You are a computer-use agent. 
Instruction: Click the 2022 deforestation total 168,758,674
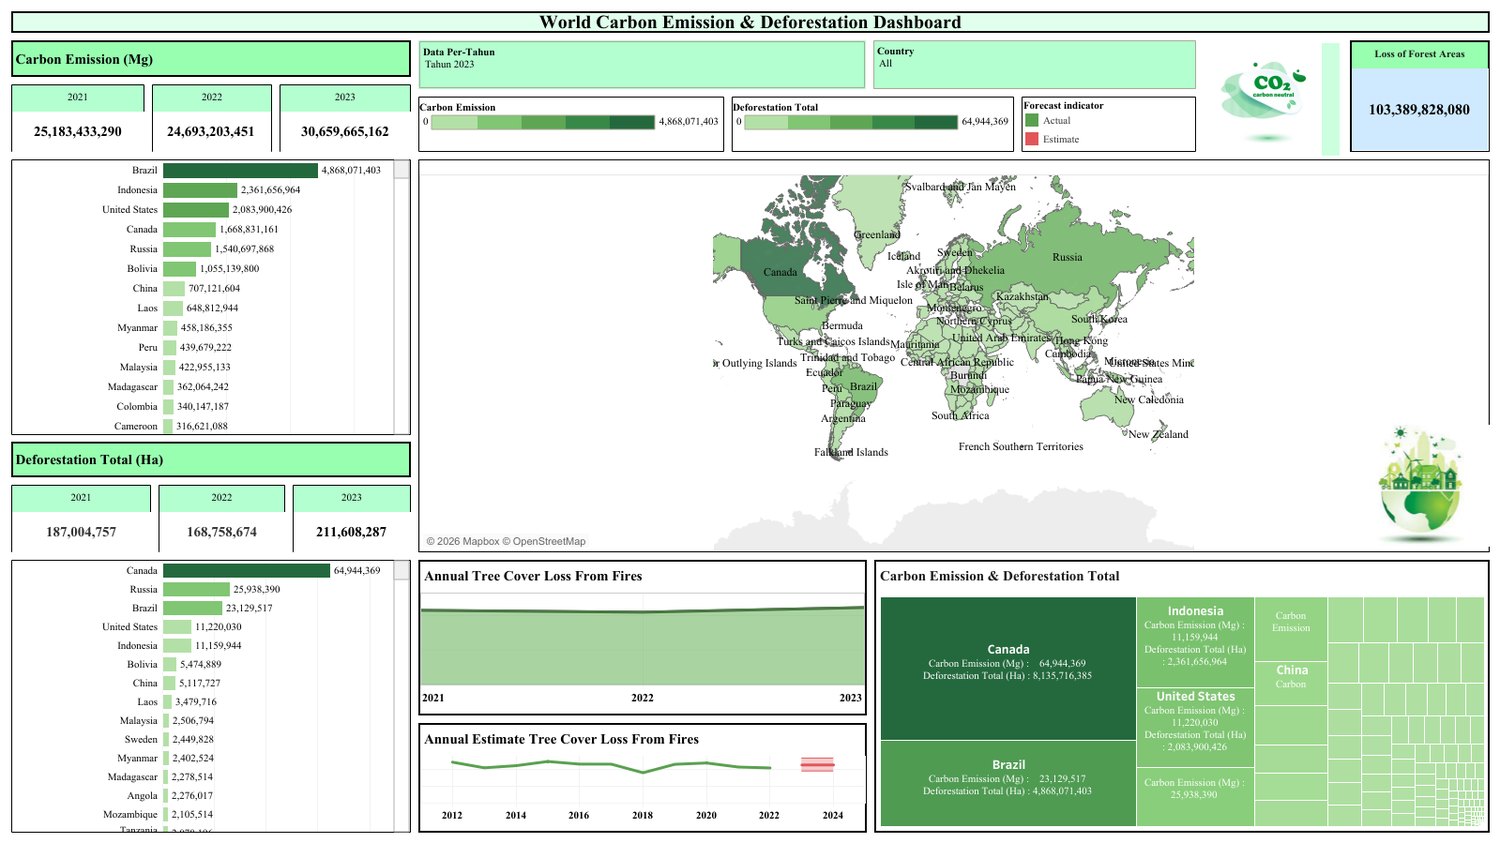point(222,532)
